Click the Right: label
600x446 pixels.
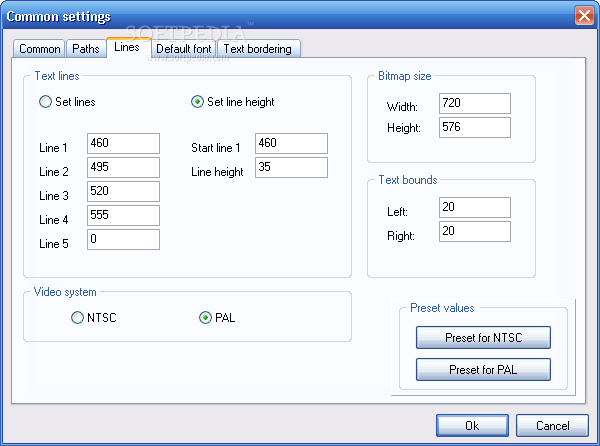401,236
